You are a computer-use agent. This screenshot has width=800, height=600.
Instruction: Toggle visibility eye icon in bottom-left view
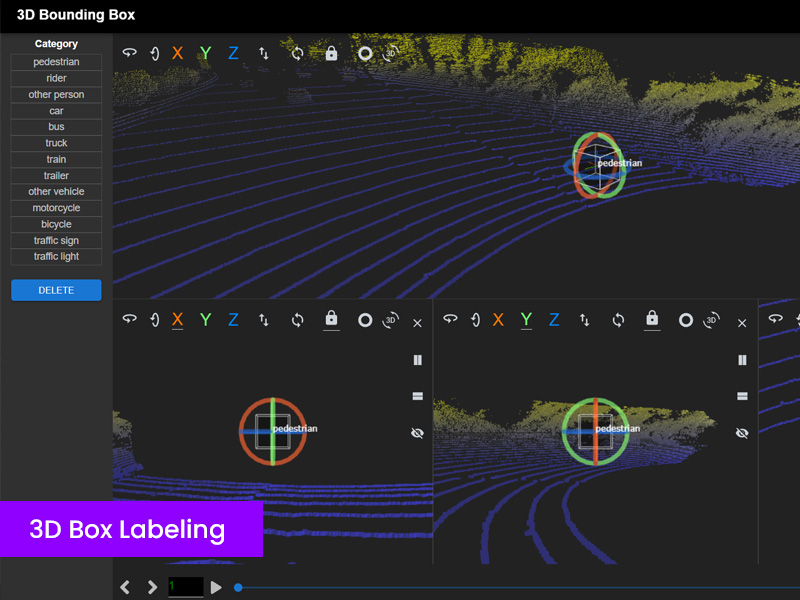[x=417, y=433]
